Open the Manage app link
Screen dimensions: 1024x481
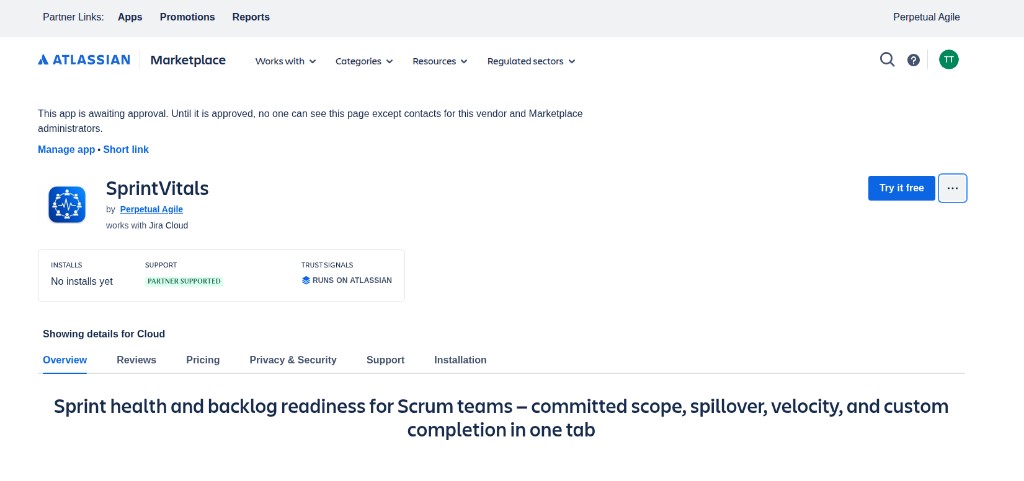[x=67, y=149]
